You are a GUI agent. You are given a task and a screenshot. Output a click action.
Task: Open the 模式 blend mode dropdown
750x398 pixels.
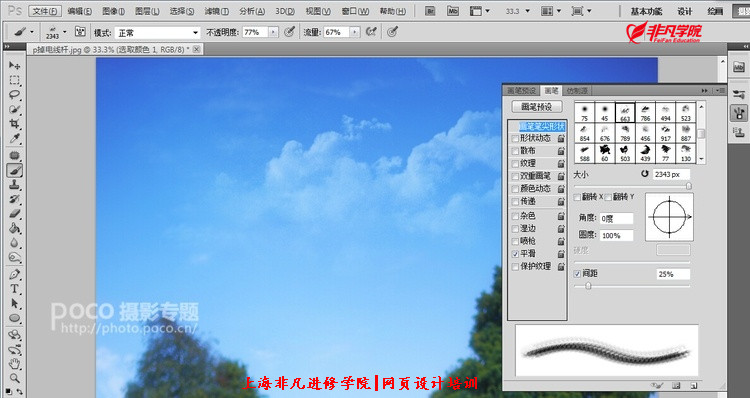[157, 33]
